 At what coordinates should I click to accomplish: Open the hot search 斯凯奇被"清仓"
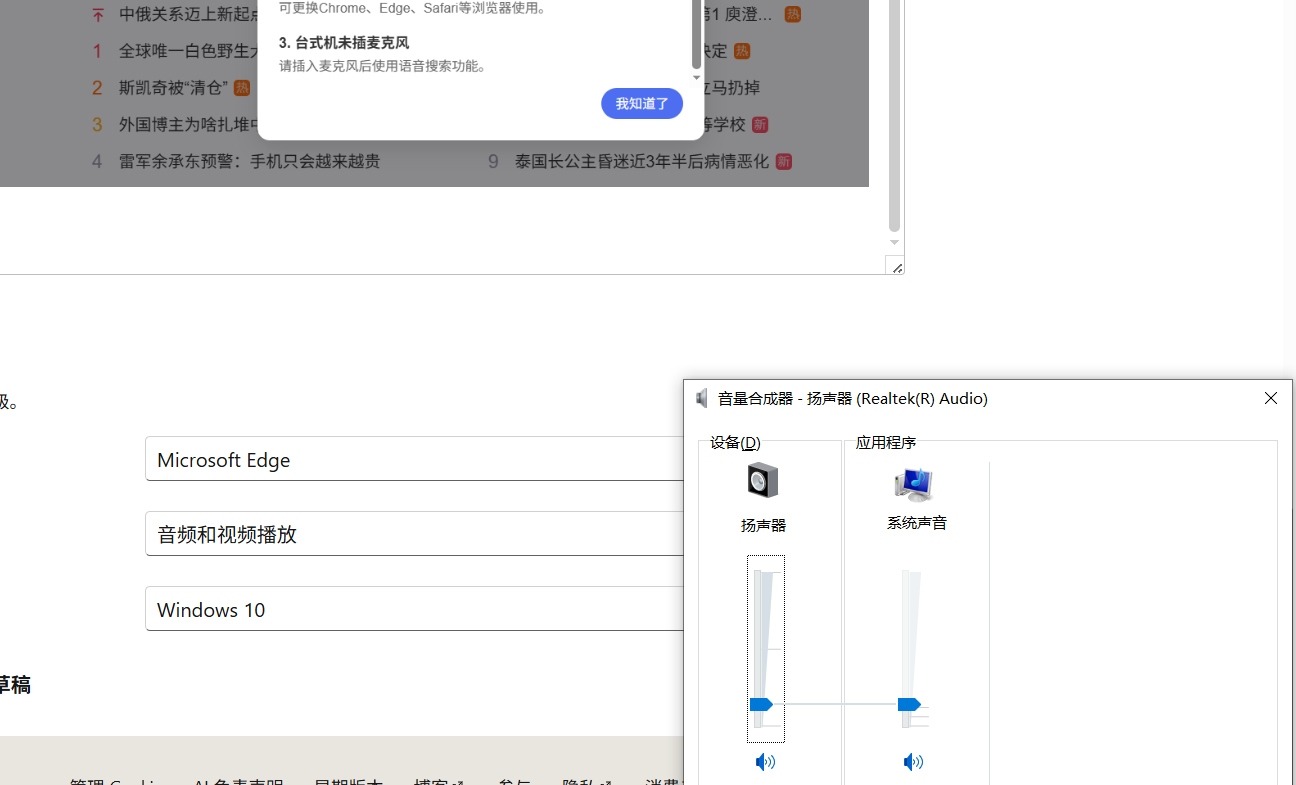coord(173,88)
